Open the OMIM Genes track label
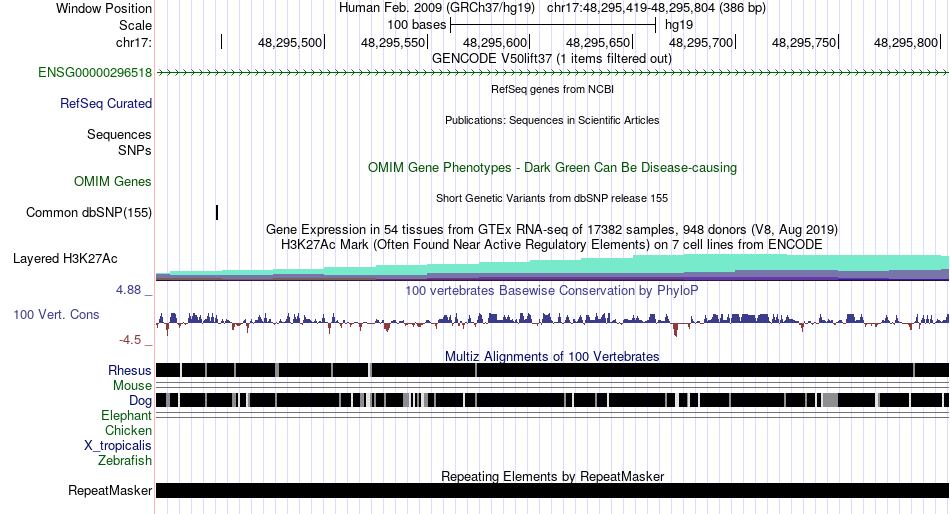Screen dimensions: 950x514 (x=113, y=181)
